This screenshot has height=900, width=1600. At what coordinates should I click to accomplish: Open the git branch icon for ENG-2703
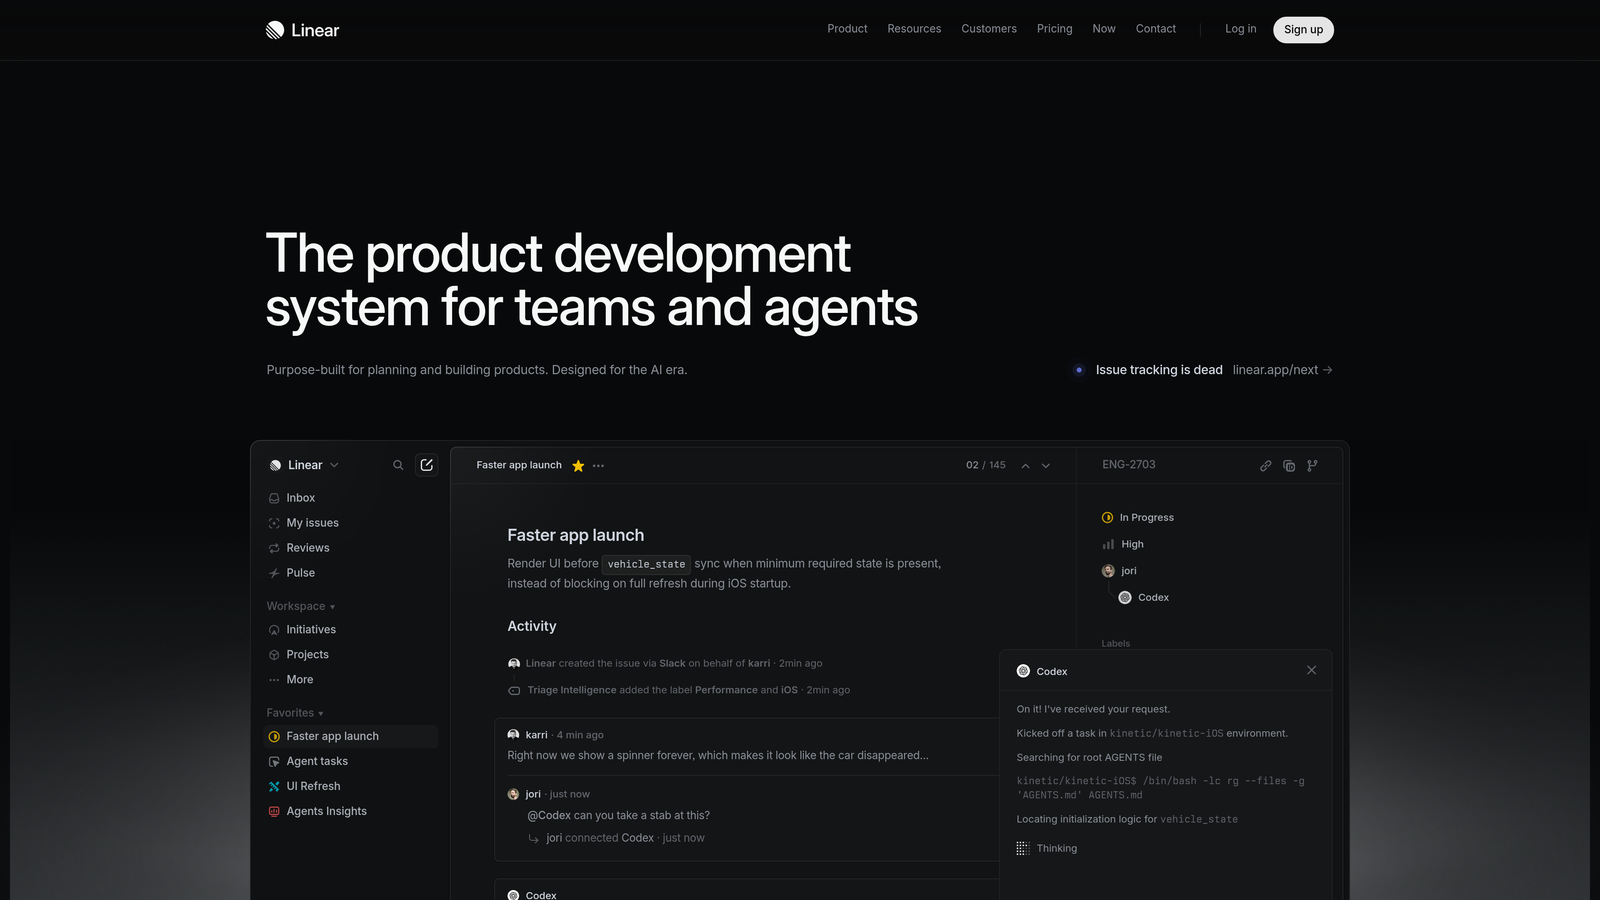point(1312,466)
